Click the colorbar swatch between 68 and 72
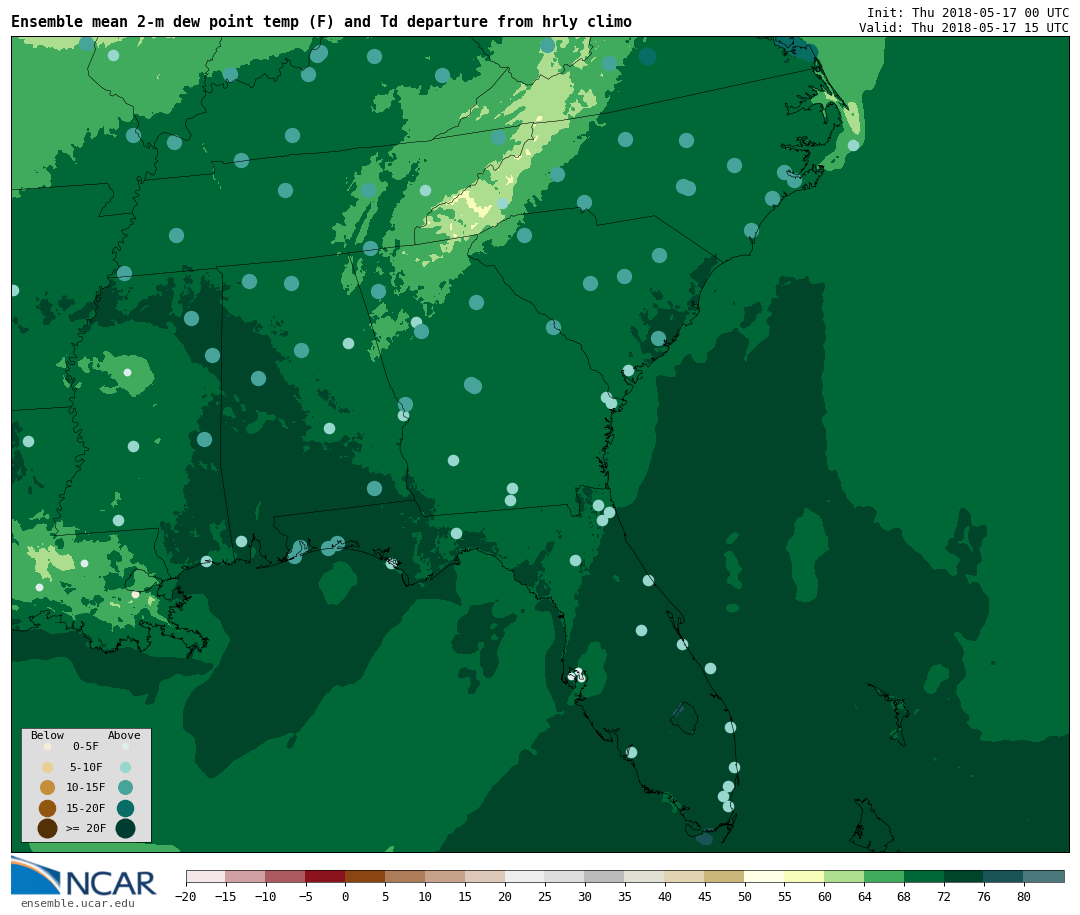The width and height of the screenshot is (1080, 915). pyautogui.click(x=924, y=876)
